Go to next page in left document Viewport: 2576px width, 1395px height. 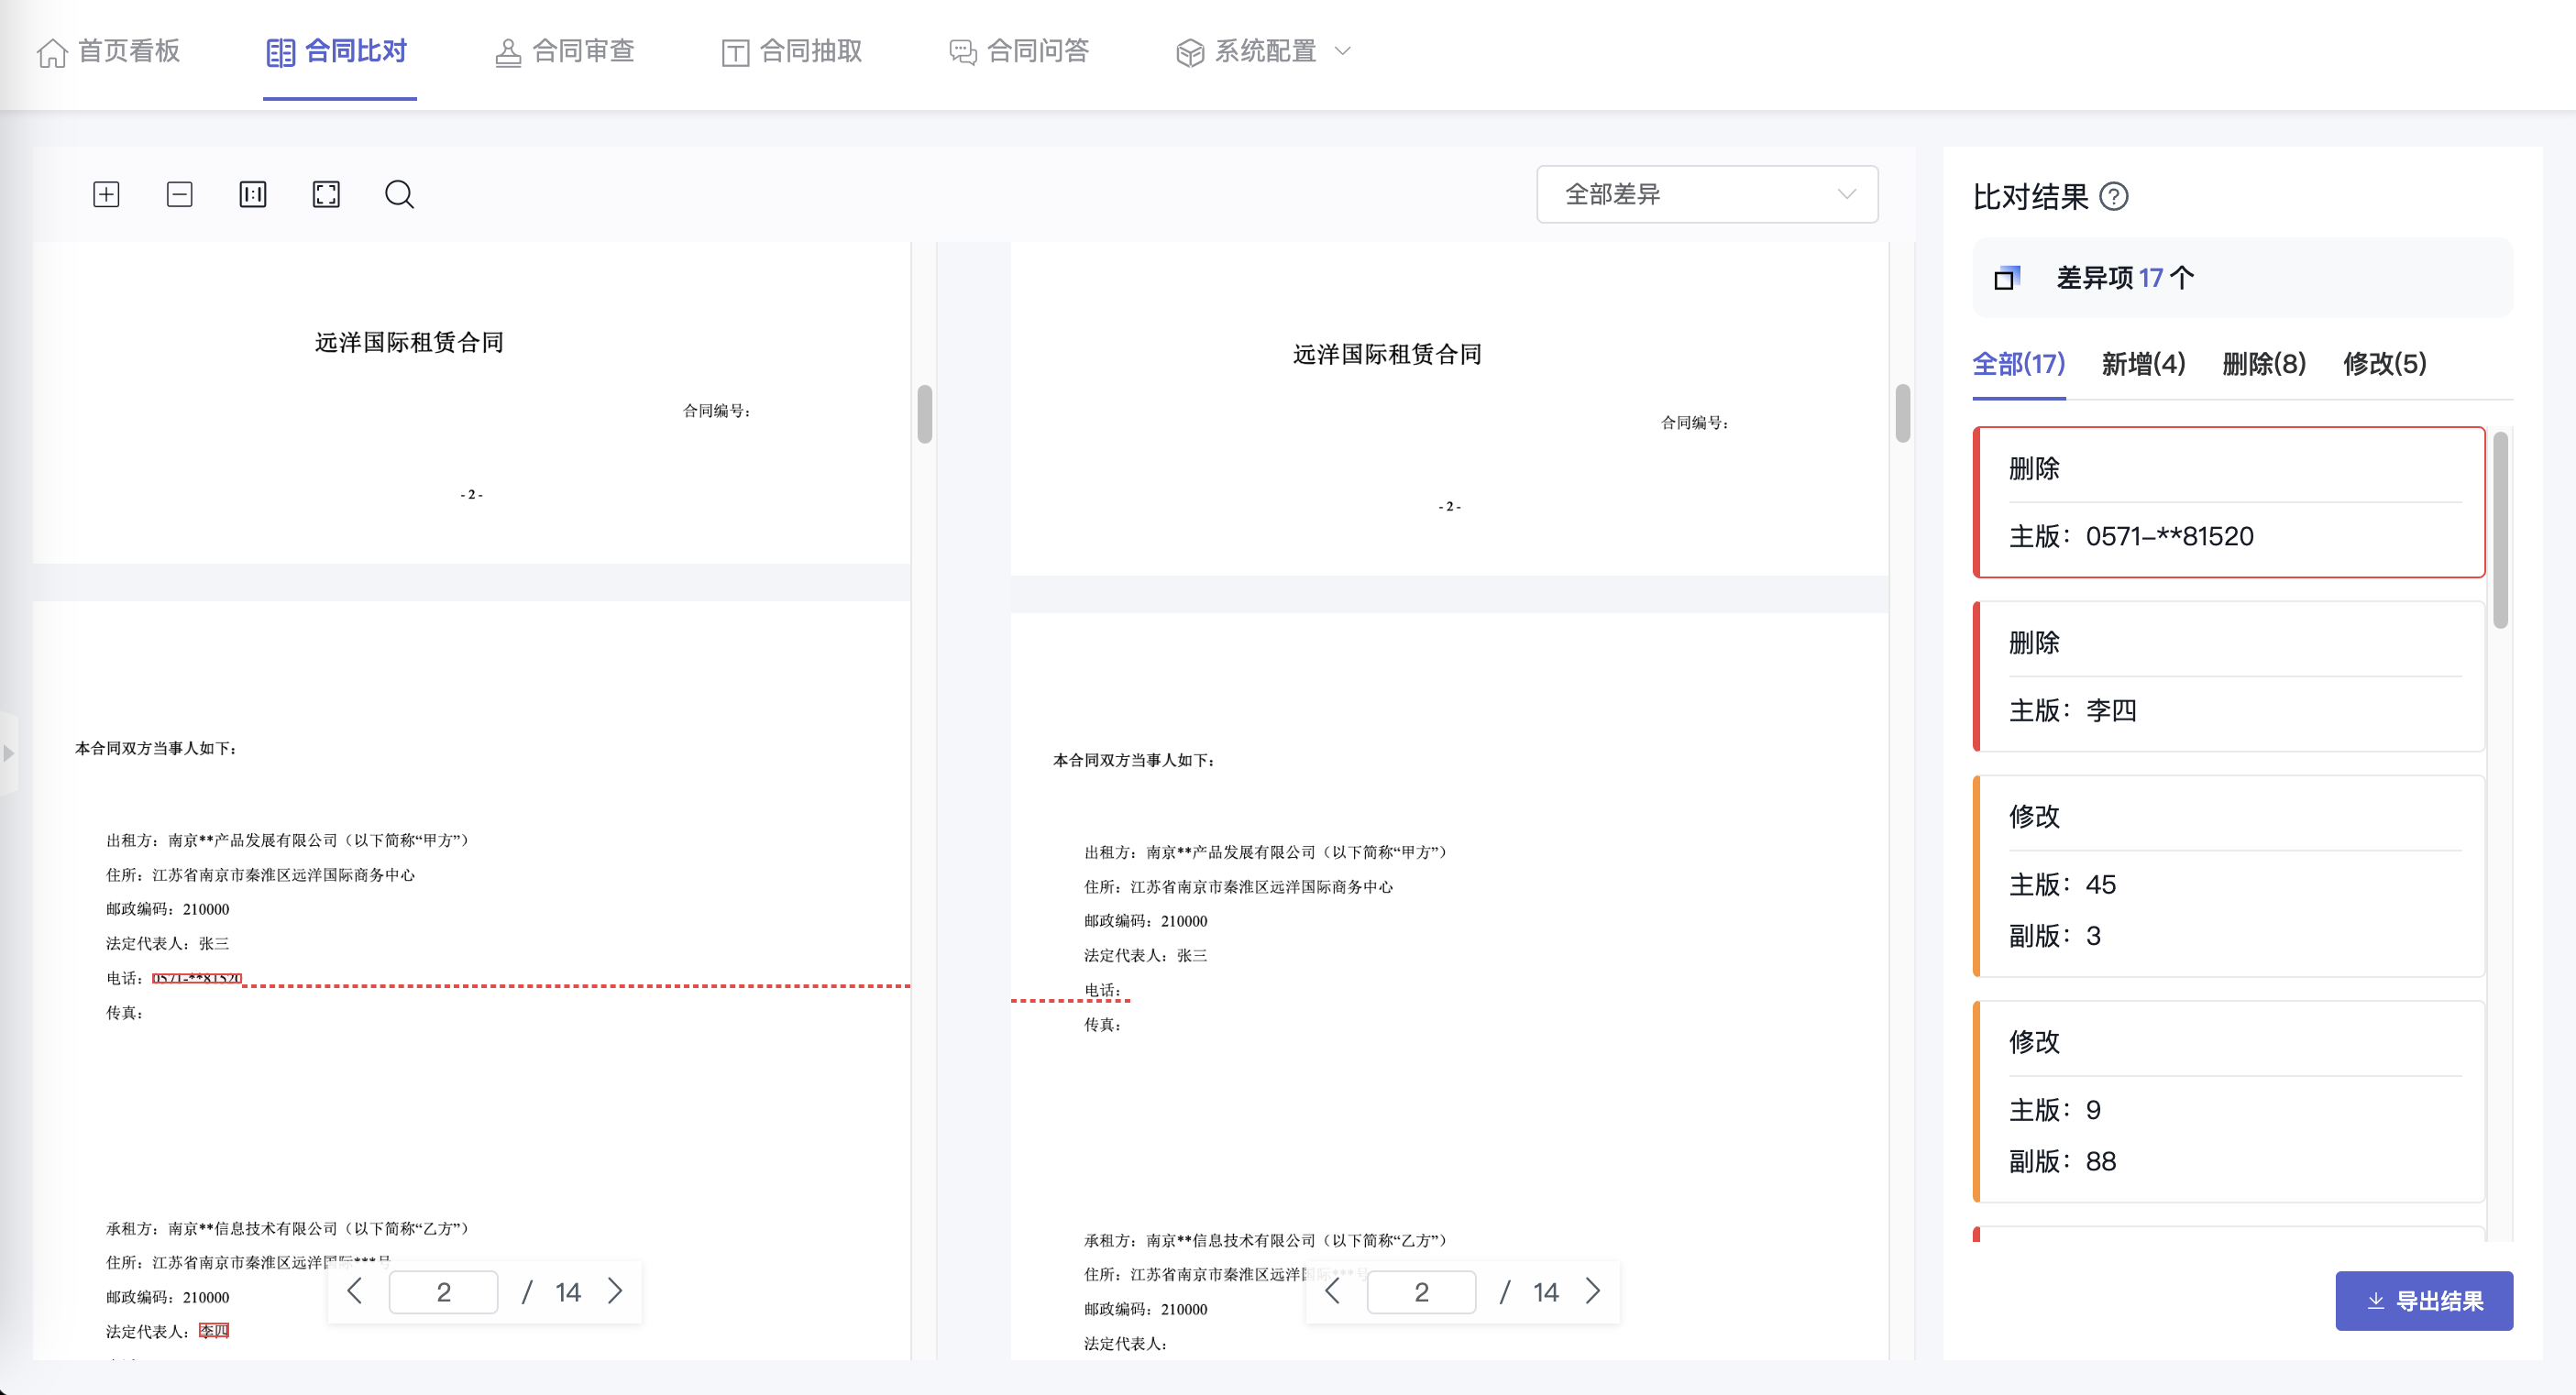[615, 1291]
